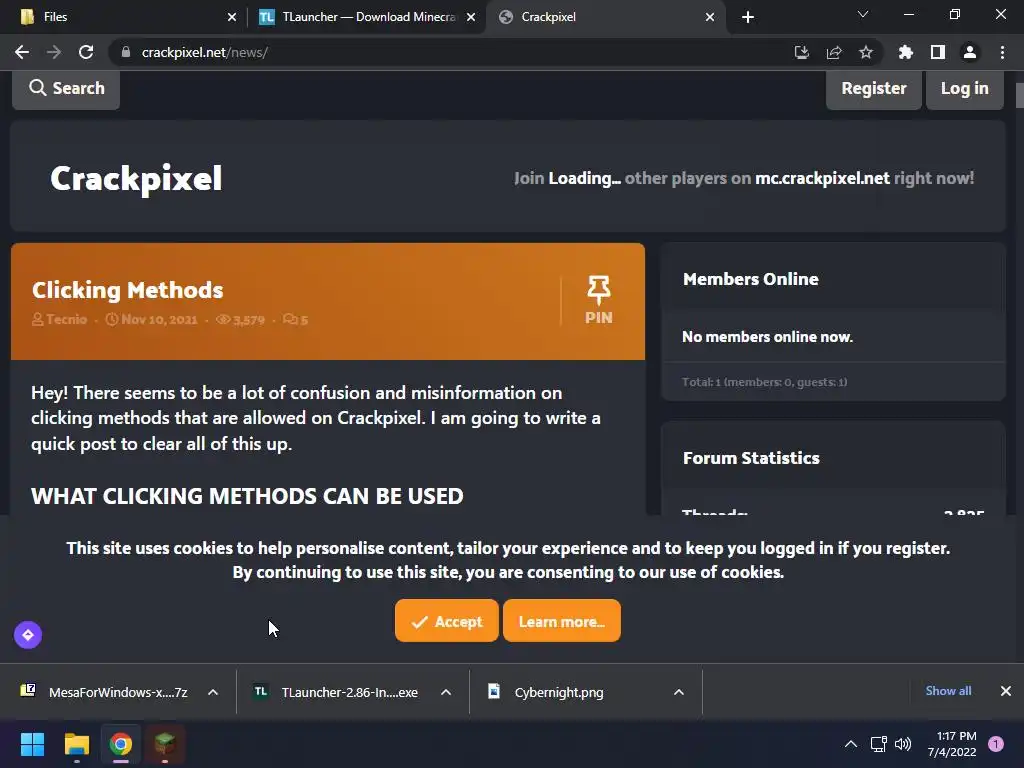Open the Extensions puzzle icon
The image size is (1024, 768).
point(906,52)
